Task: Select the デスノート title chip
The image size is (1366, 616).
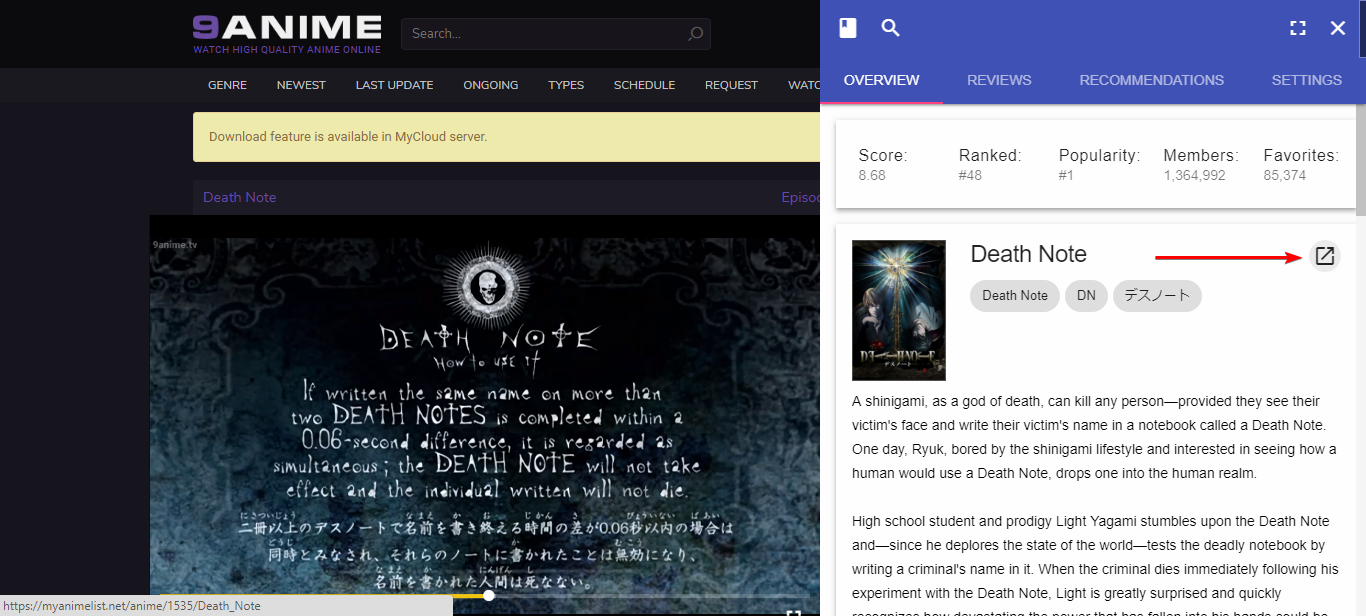Action: [1157, 296]
